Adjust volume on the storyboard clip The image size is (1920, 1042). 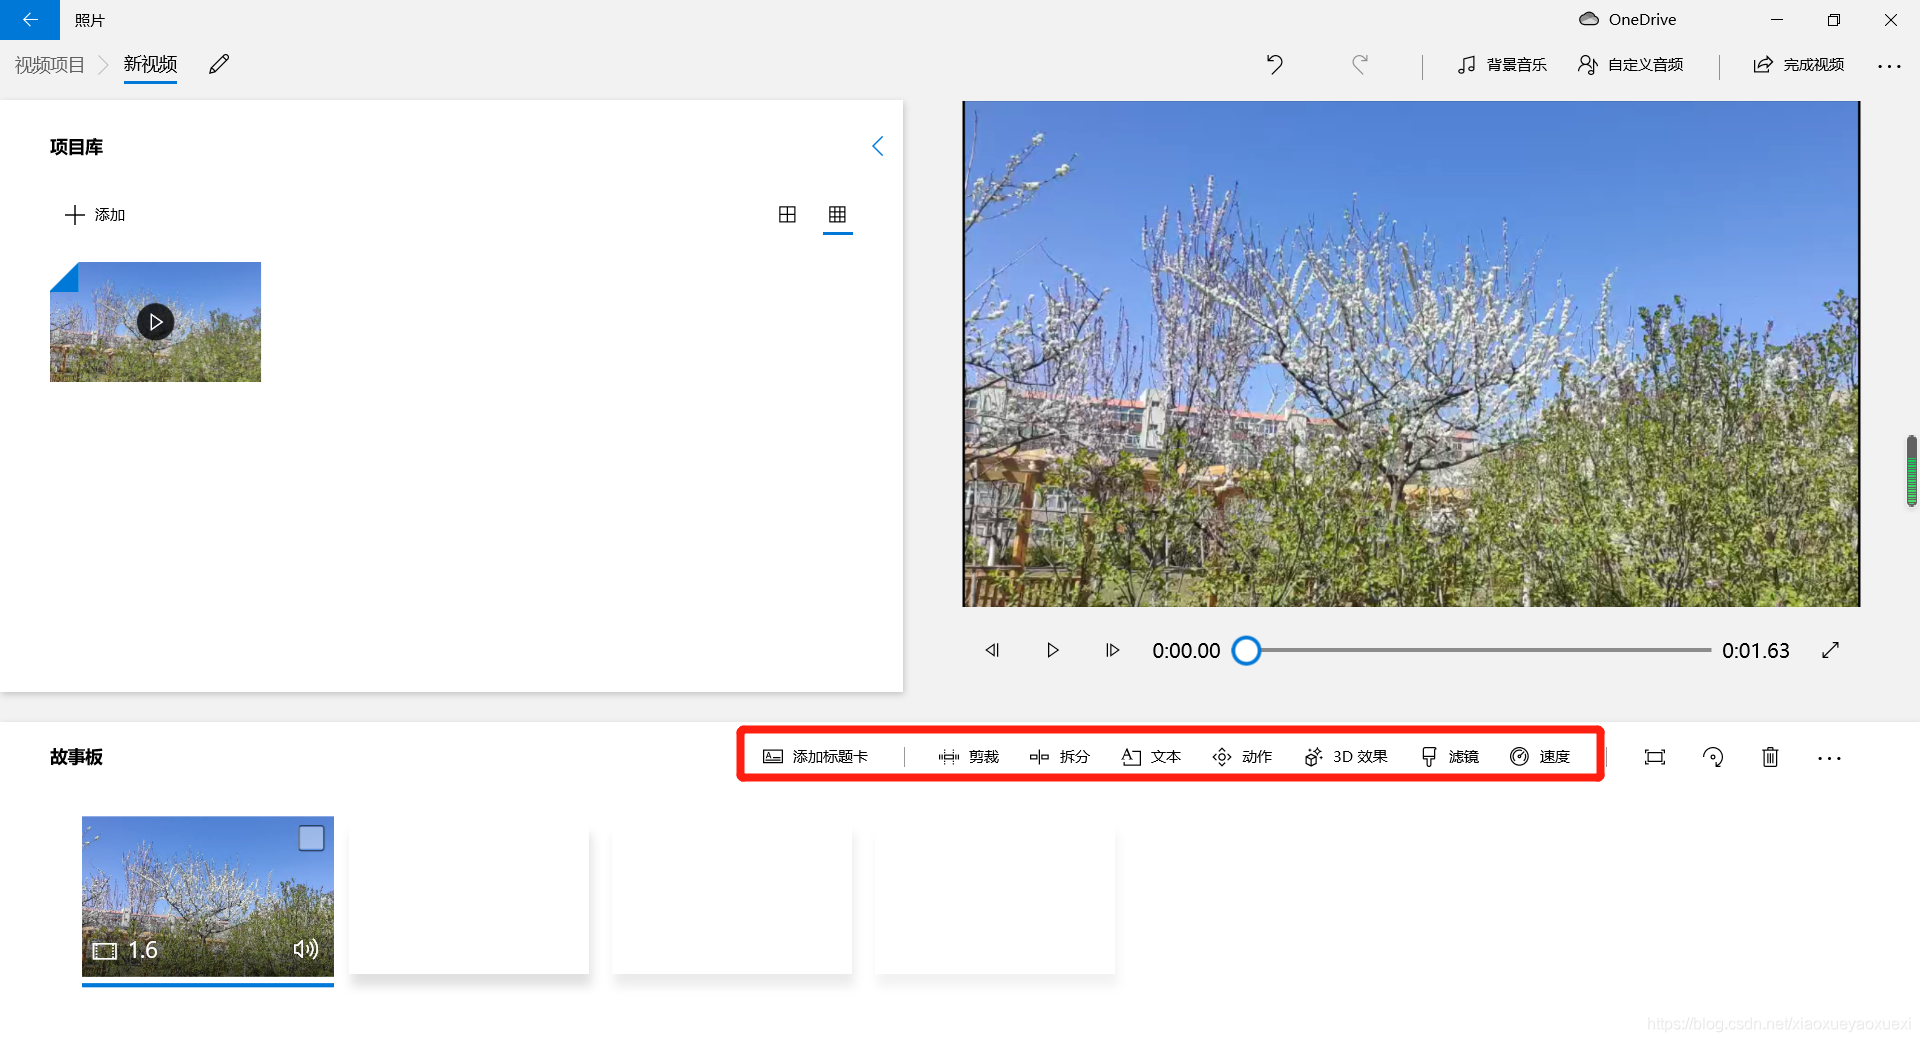coord(306,949)
